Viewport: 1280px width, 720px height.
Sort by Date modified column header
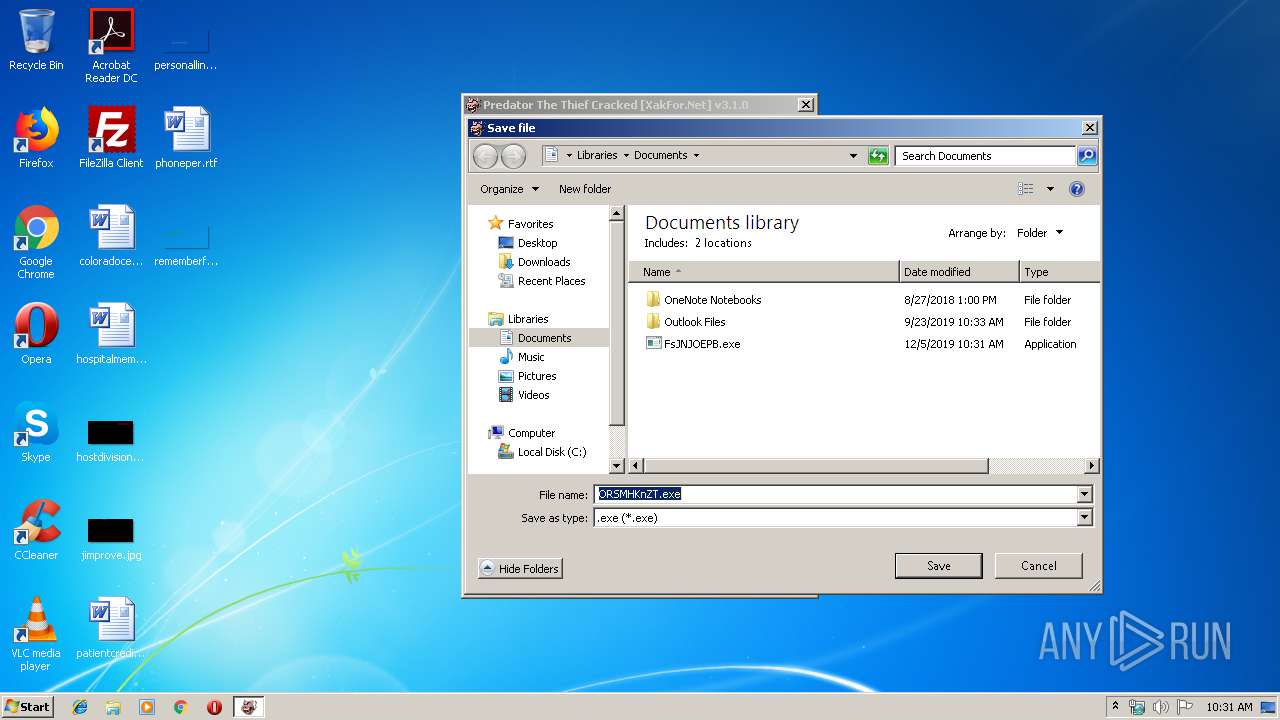pyautogui.click(x=959, y=272)
